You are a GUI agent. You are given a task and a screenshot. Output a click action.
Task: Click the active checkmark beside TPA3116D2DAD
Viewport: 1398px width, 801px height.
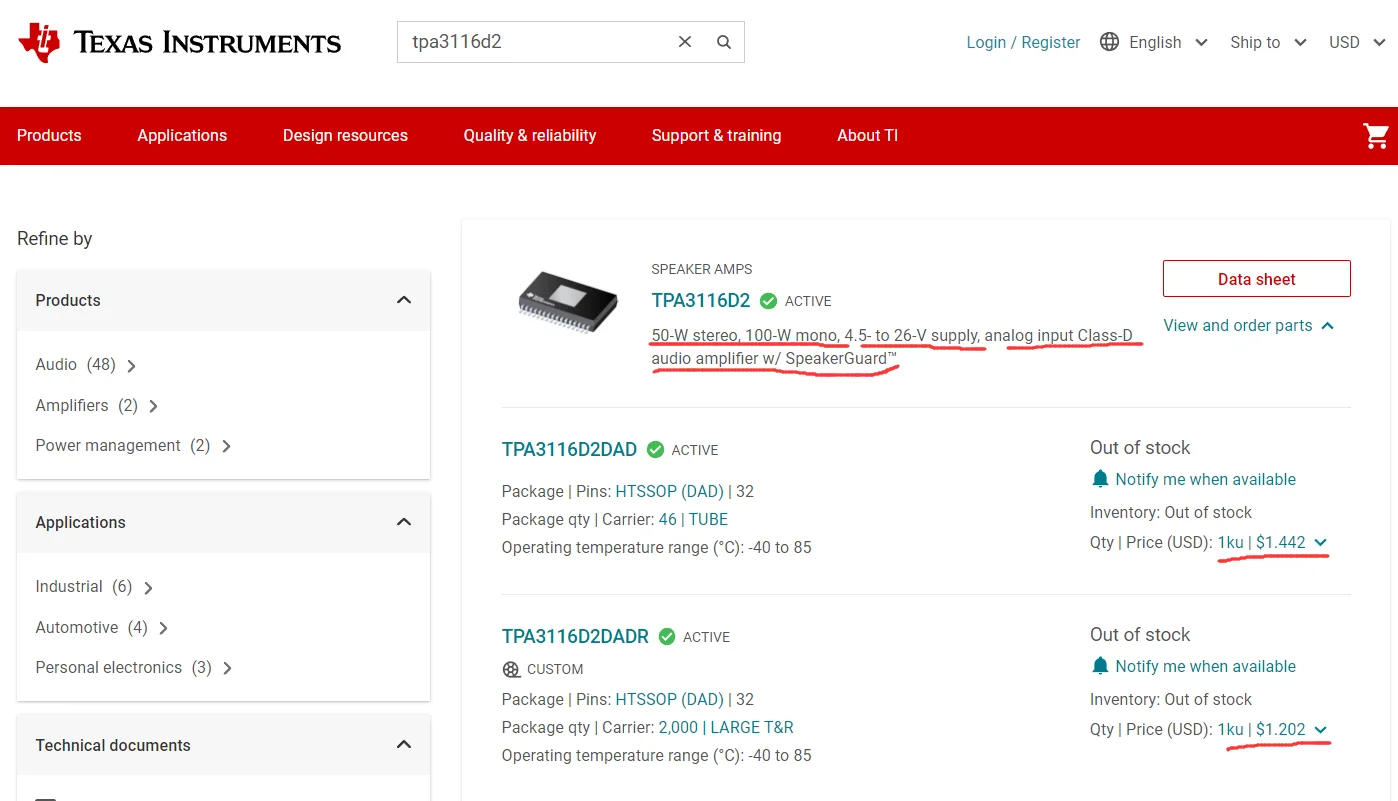(x=655, y=450)
